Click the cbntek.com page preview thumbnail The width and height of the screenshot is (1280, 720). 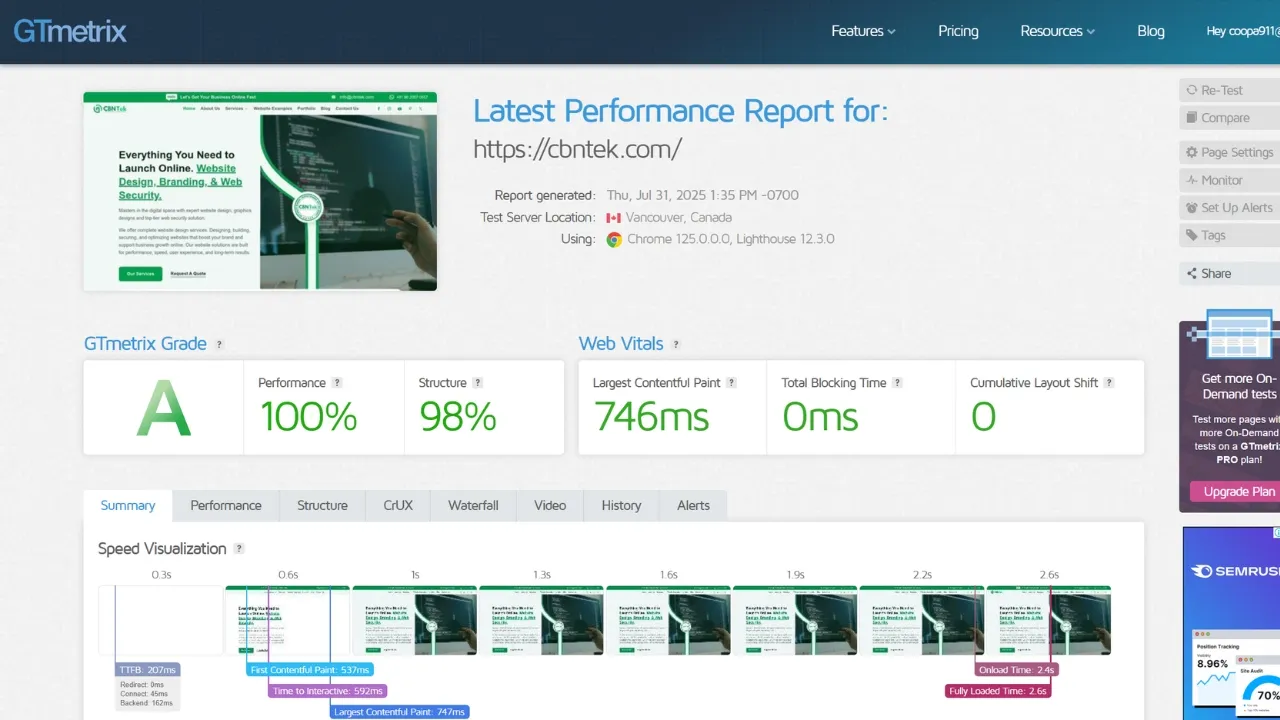coord(260,189)
